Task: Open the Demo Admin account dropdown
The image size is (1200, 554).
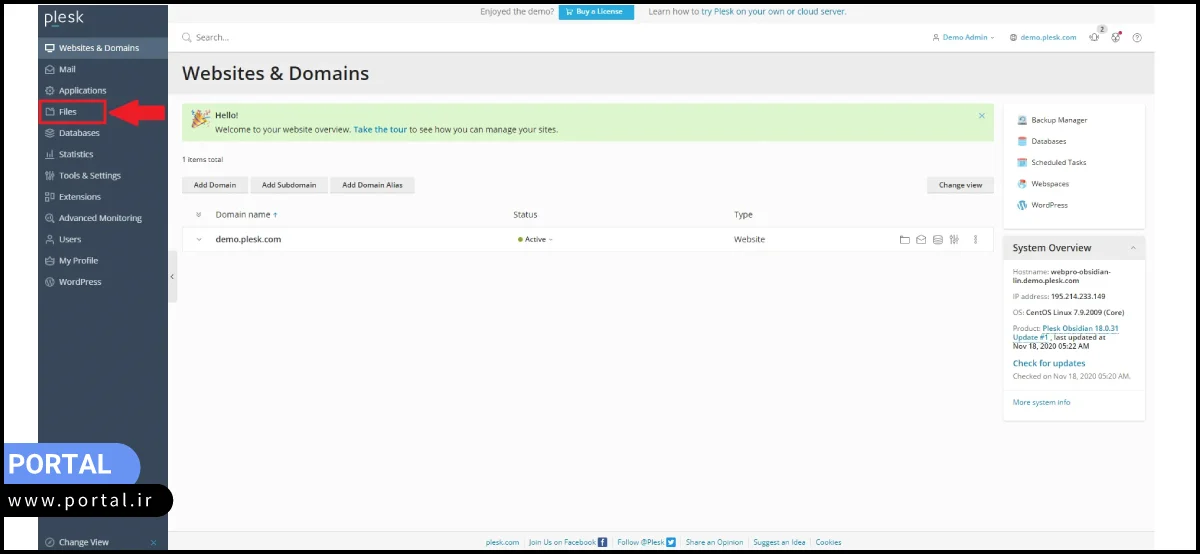Action: pyautogui.click(x=963, y=38)
